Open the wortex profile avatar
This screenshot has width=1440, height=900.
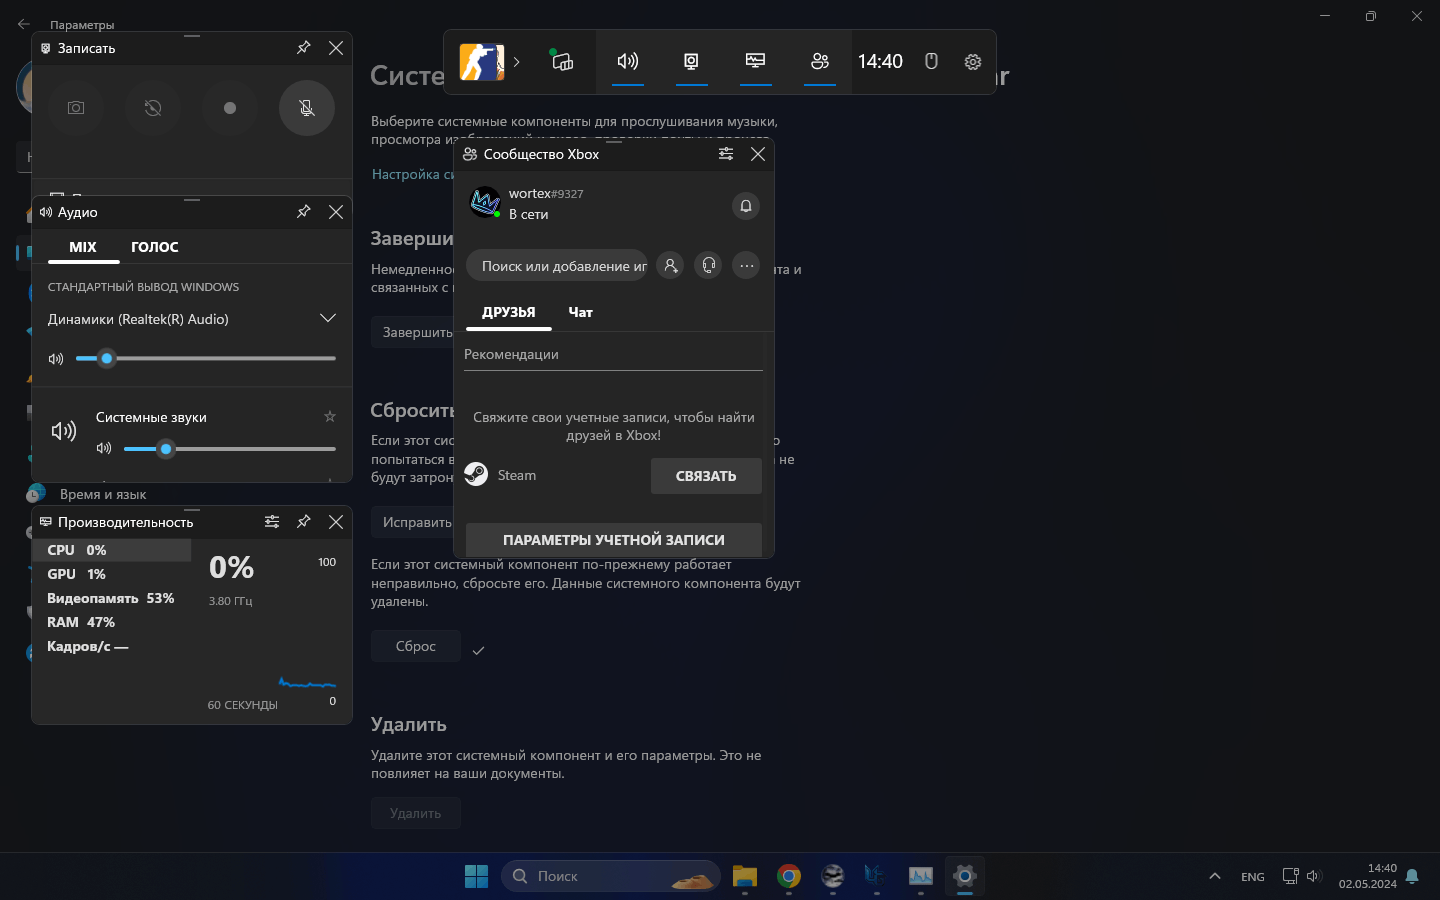[x=485, y=203]
